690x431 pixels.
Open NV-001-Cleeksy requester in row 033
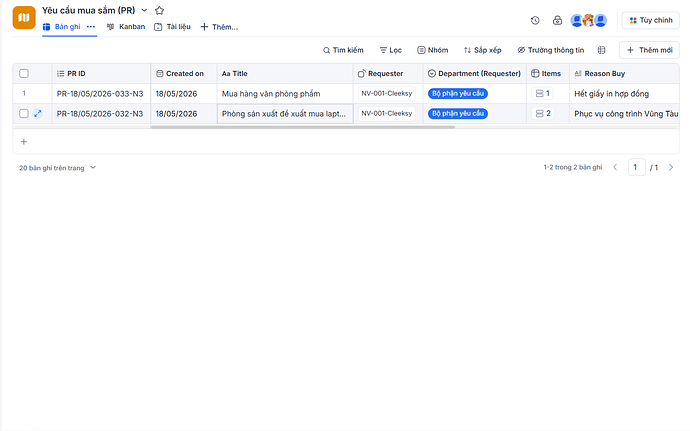[x=387, y=93]
